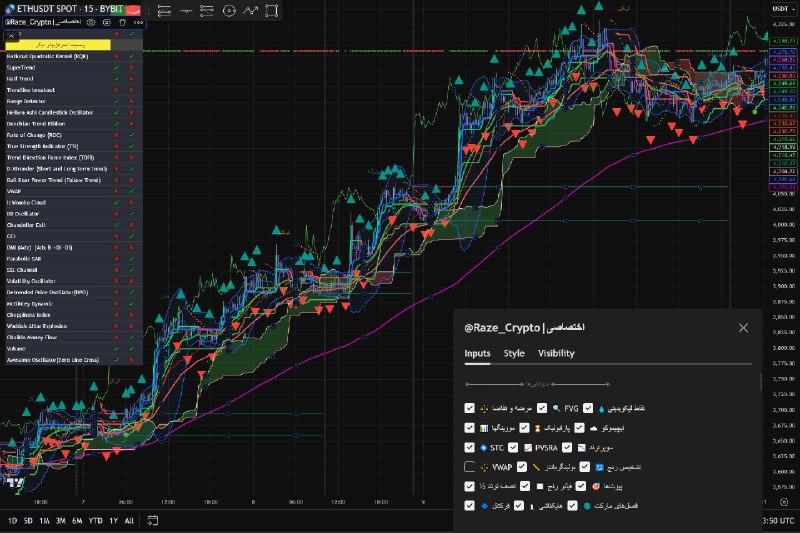The width and height of the screenshot is (800, 533).
Task: Switch to the Style tab
Action: click(x=514, y=353)
